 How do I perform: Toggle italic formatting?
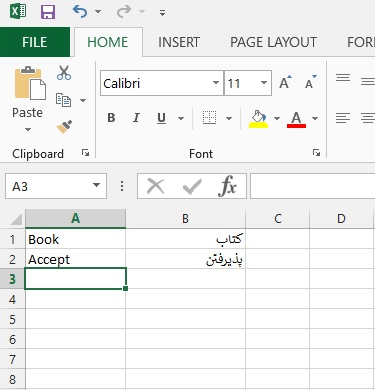136,118
